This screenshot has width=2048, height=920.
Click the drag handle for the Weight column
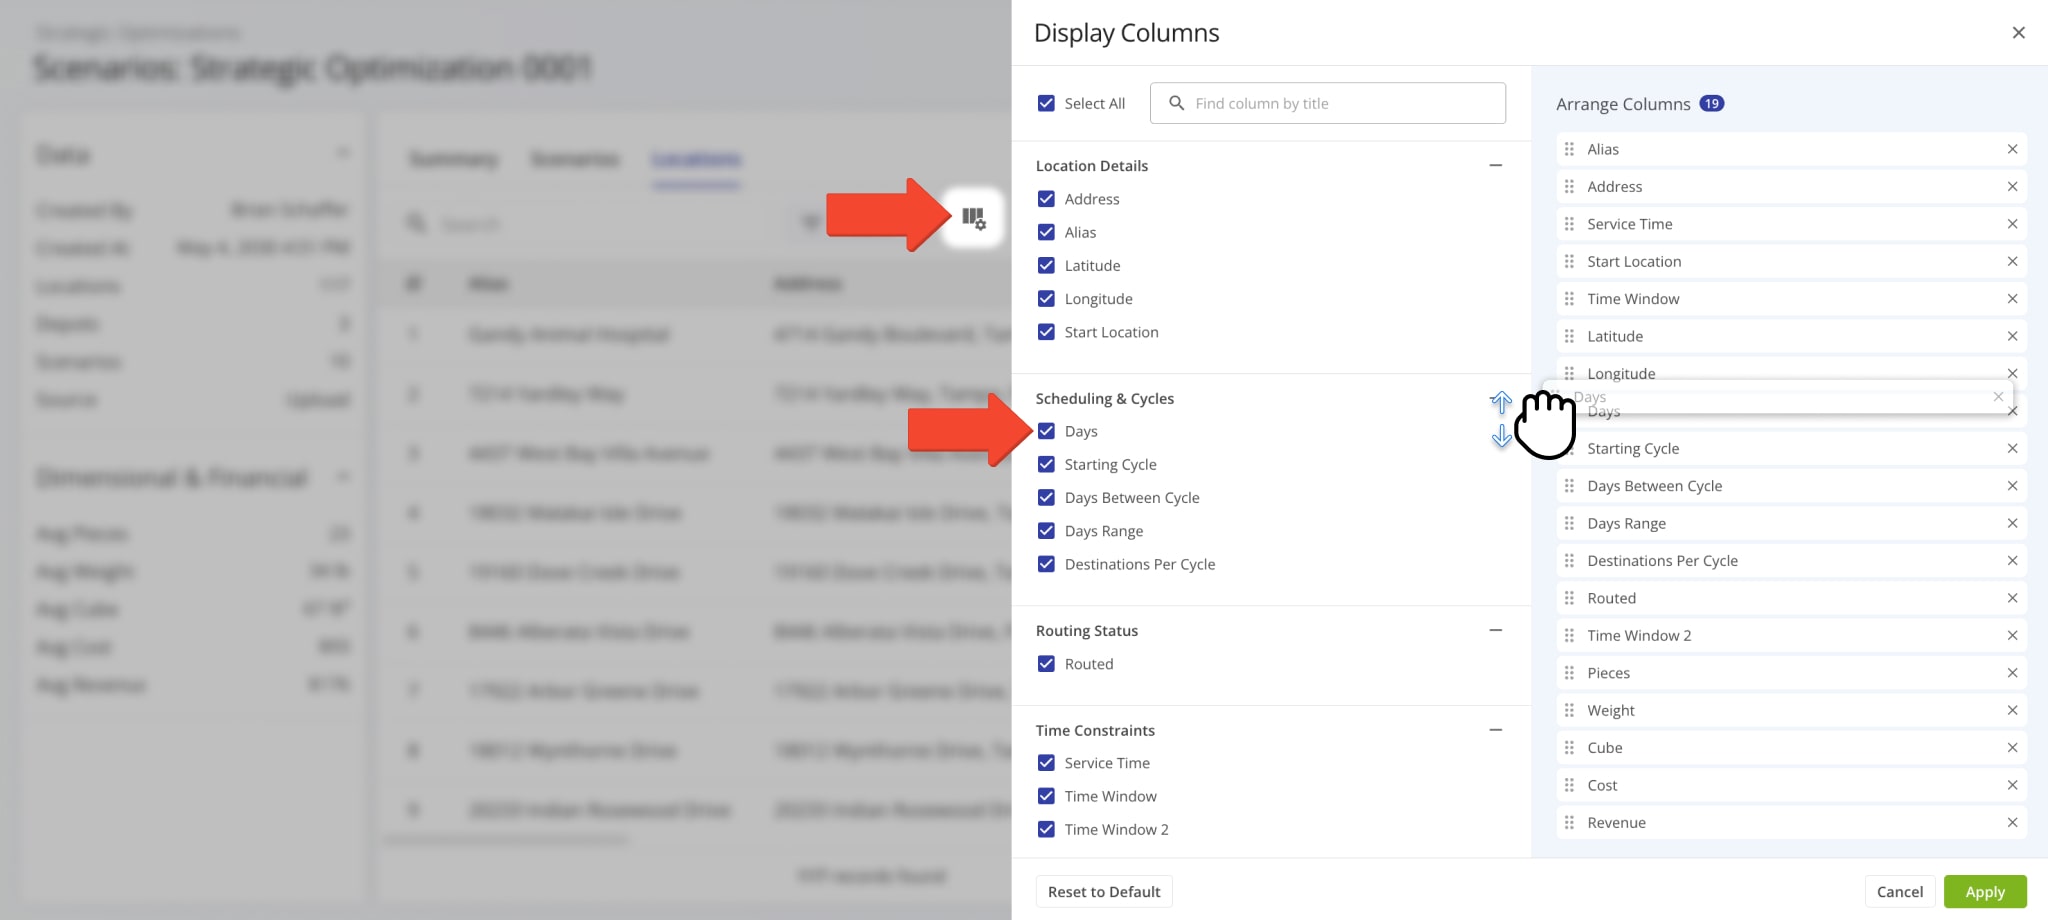pos(1569,711)
